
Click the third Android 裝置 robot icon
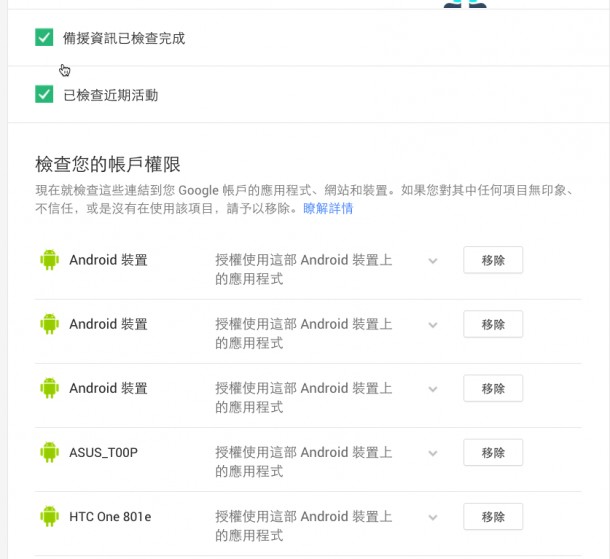pos(49,388)
